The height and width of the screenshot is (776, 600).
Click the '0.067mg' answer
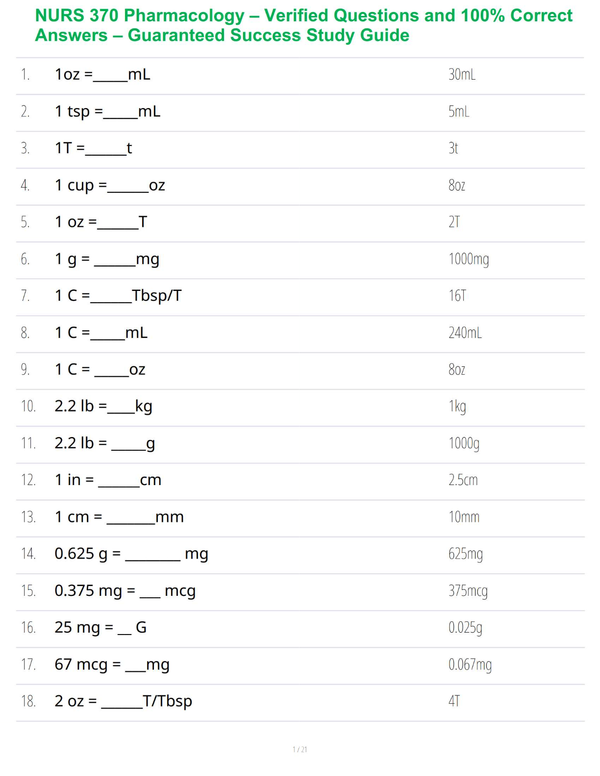pos(470,665)
